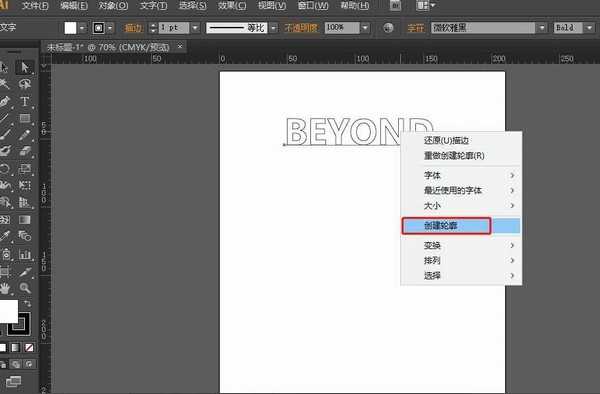Click the 不透明度 opacity panel link
This screenshot has width=600, height=394.
click(x=301, y=28)
